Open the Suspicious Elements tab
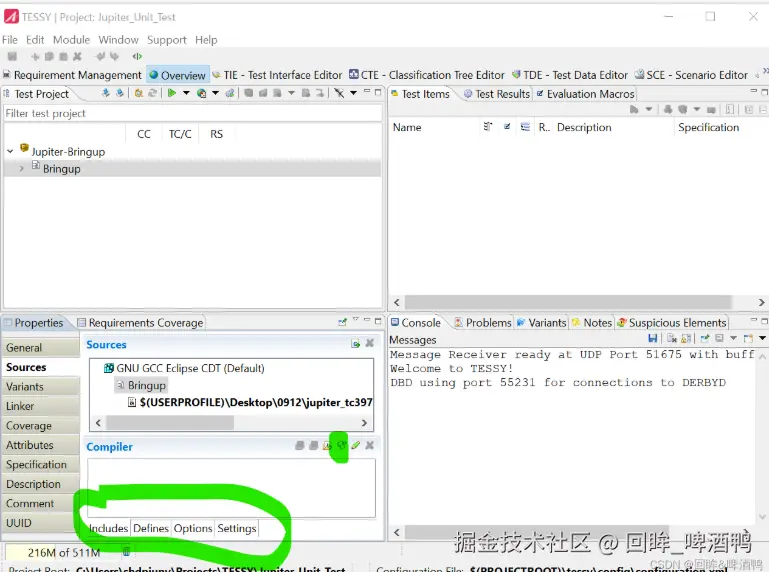Viewport: 769px width, 572px height. pos(672,323)
